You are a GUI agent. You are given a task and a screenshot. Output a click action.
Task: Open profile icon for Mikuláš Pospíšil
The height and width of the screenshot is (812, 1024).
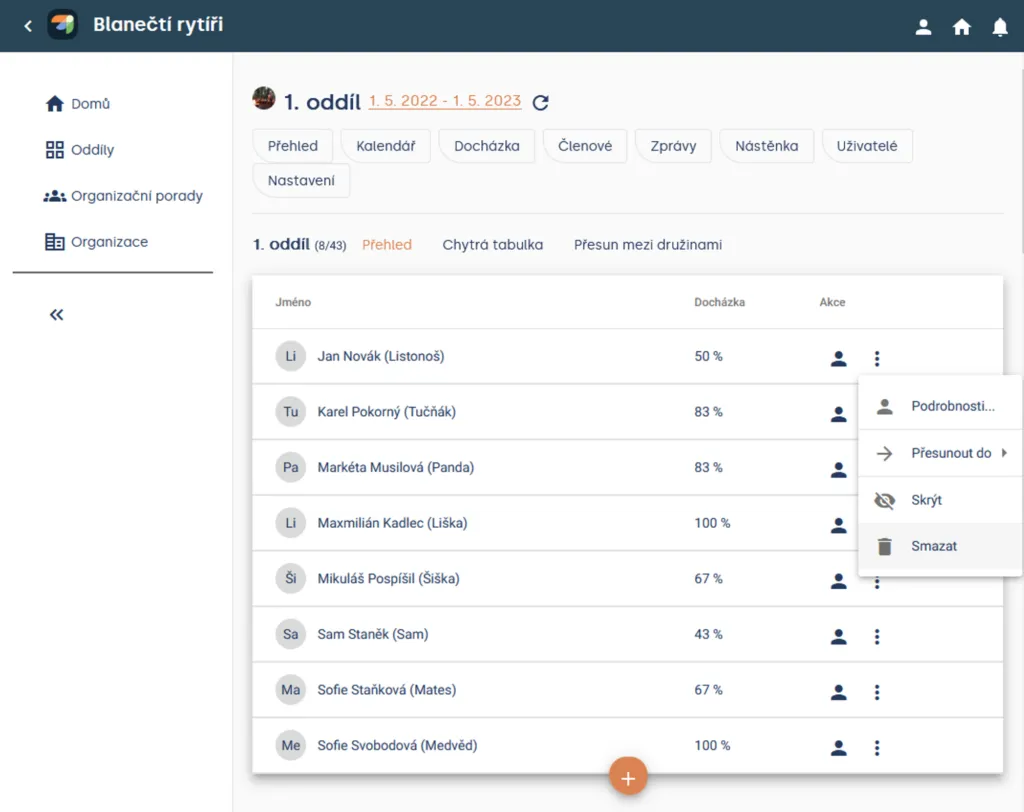839,580
